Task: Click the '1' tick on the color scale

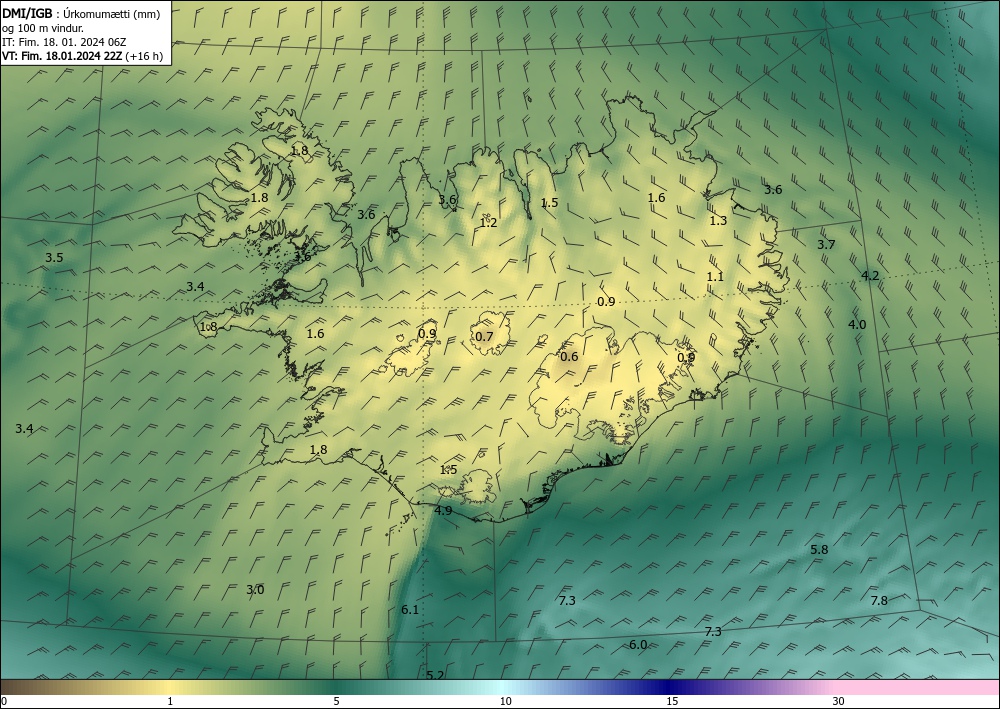Action: point(170,701)
